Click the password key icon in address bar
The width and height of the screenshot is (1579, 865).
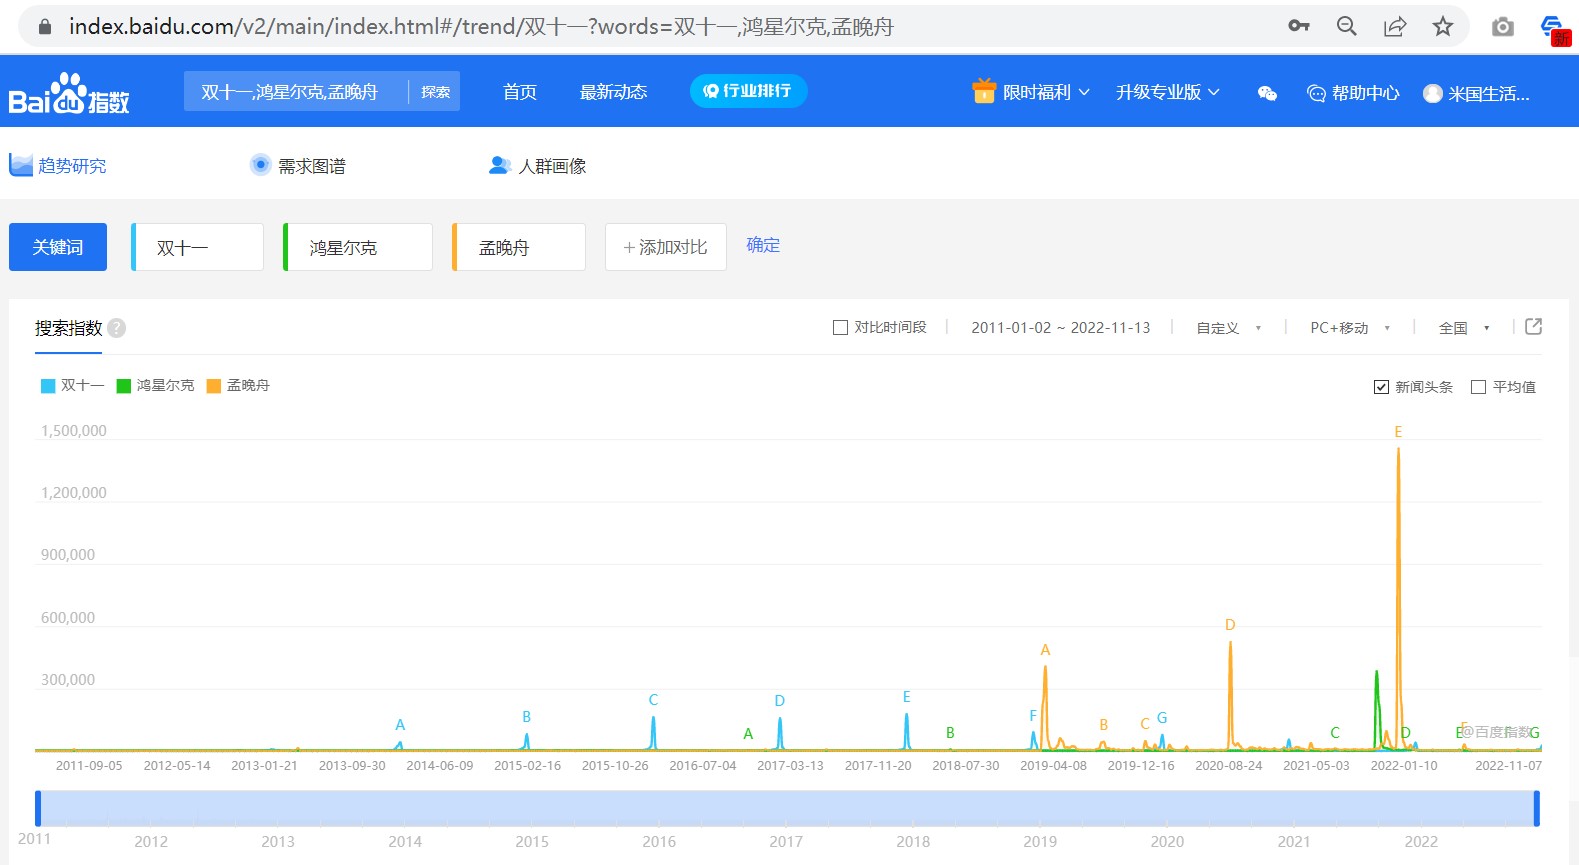point(1299,26)
